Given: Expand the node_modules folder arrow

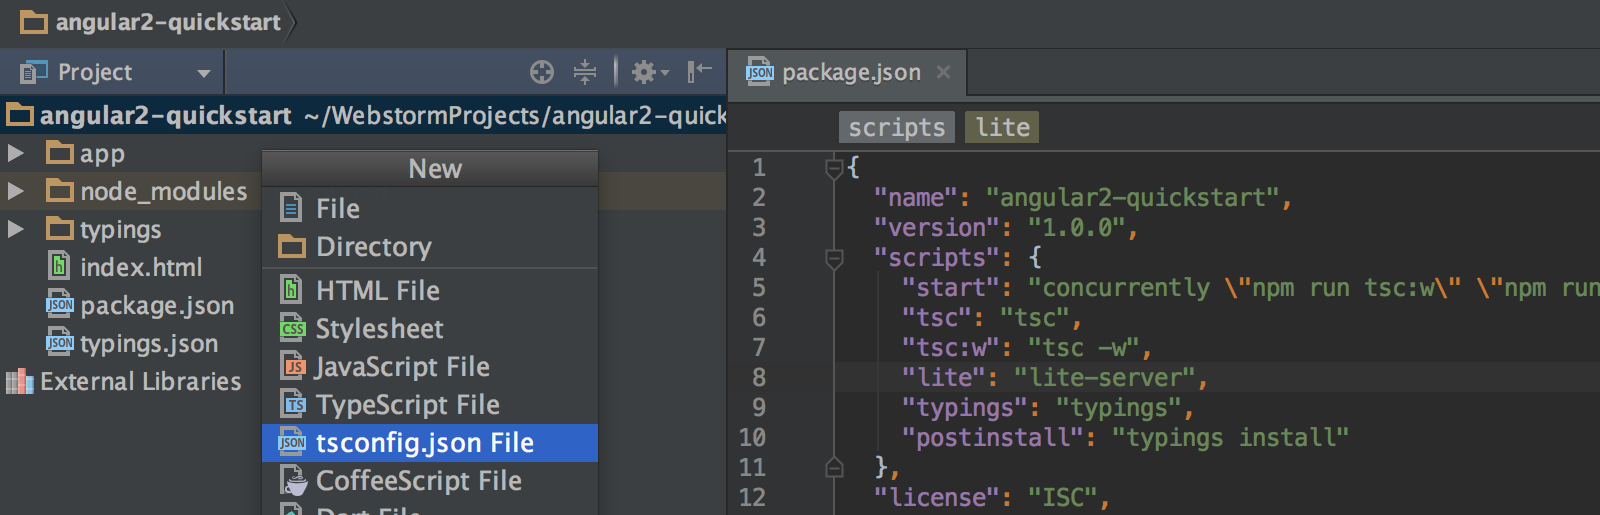Looking at the screenshot, I should (16, 191).
